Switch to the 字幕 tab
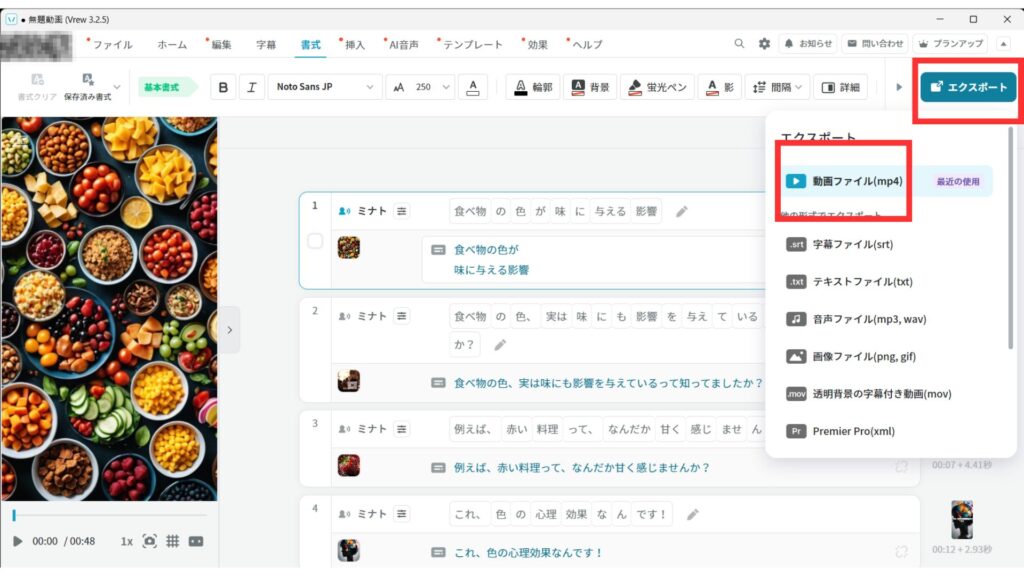The height and width of the screenshot is (576, 1024). pyautogui.click(x=266, y=45)
